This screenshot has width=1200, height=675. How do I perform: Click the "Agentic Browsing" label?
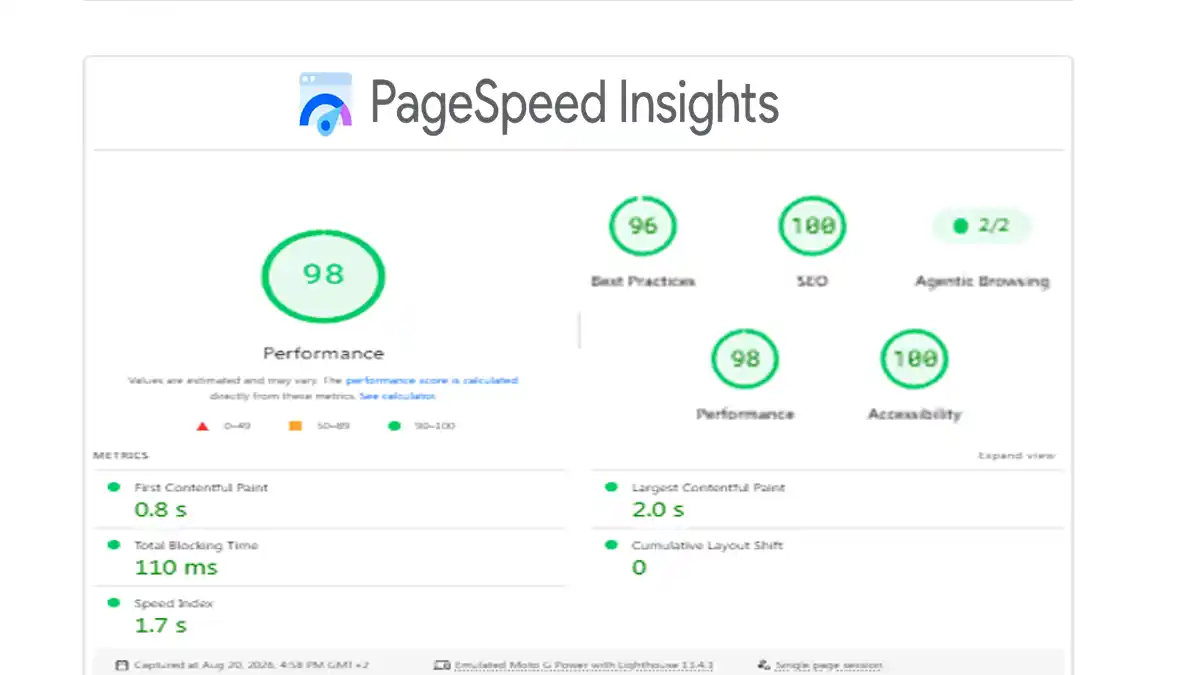click(982, 282)
